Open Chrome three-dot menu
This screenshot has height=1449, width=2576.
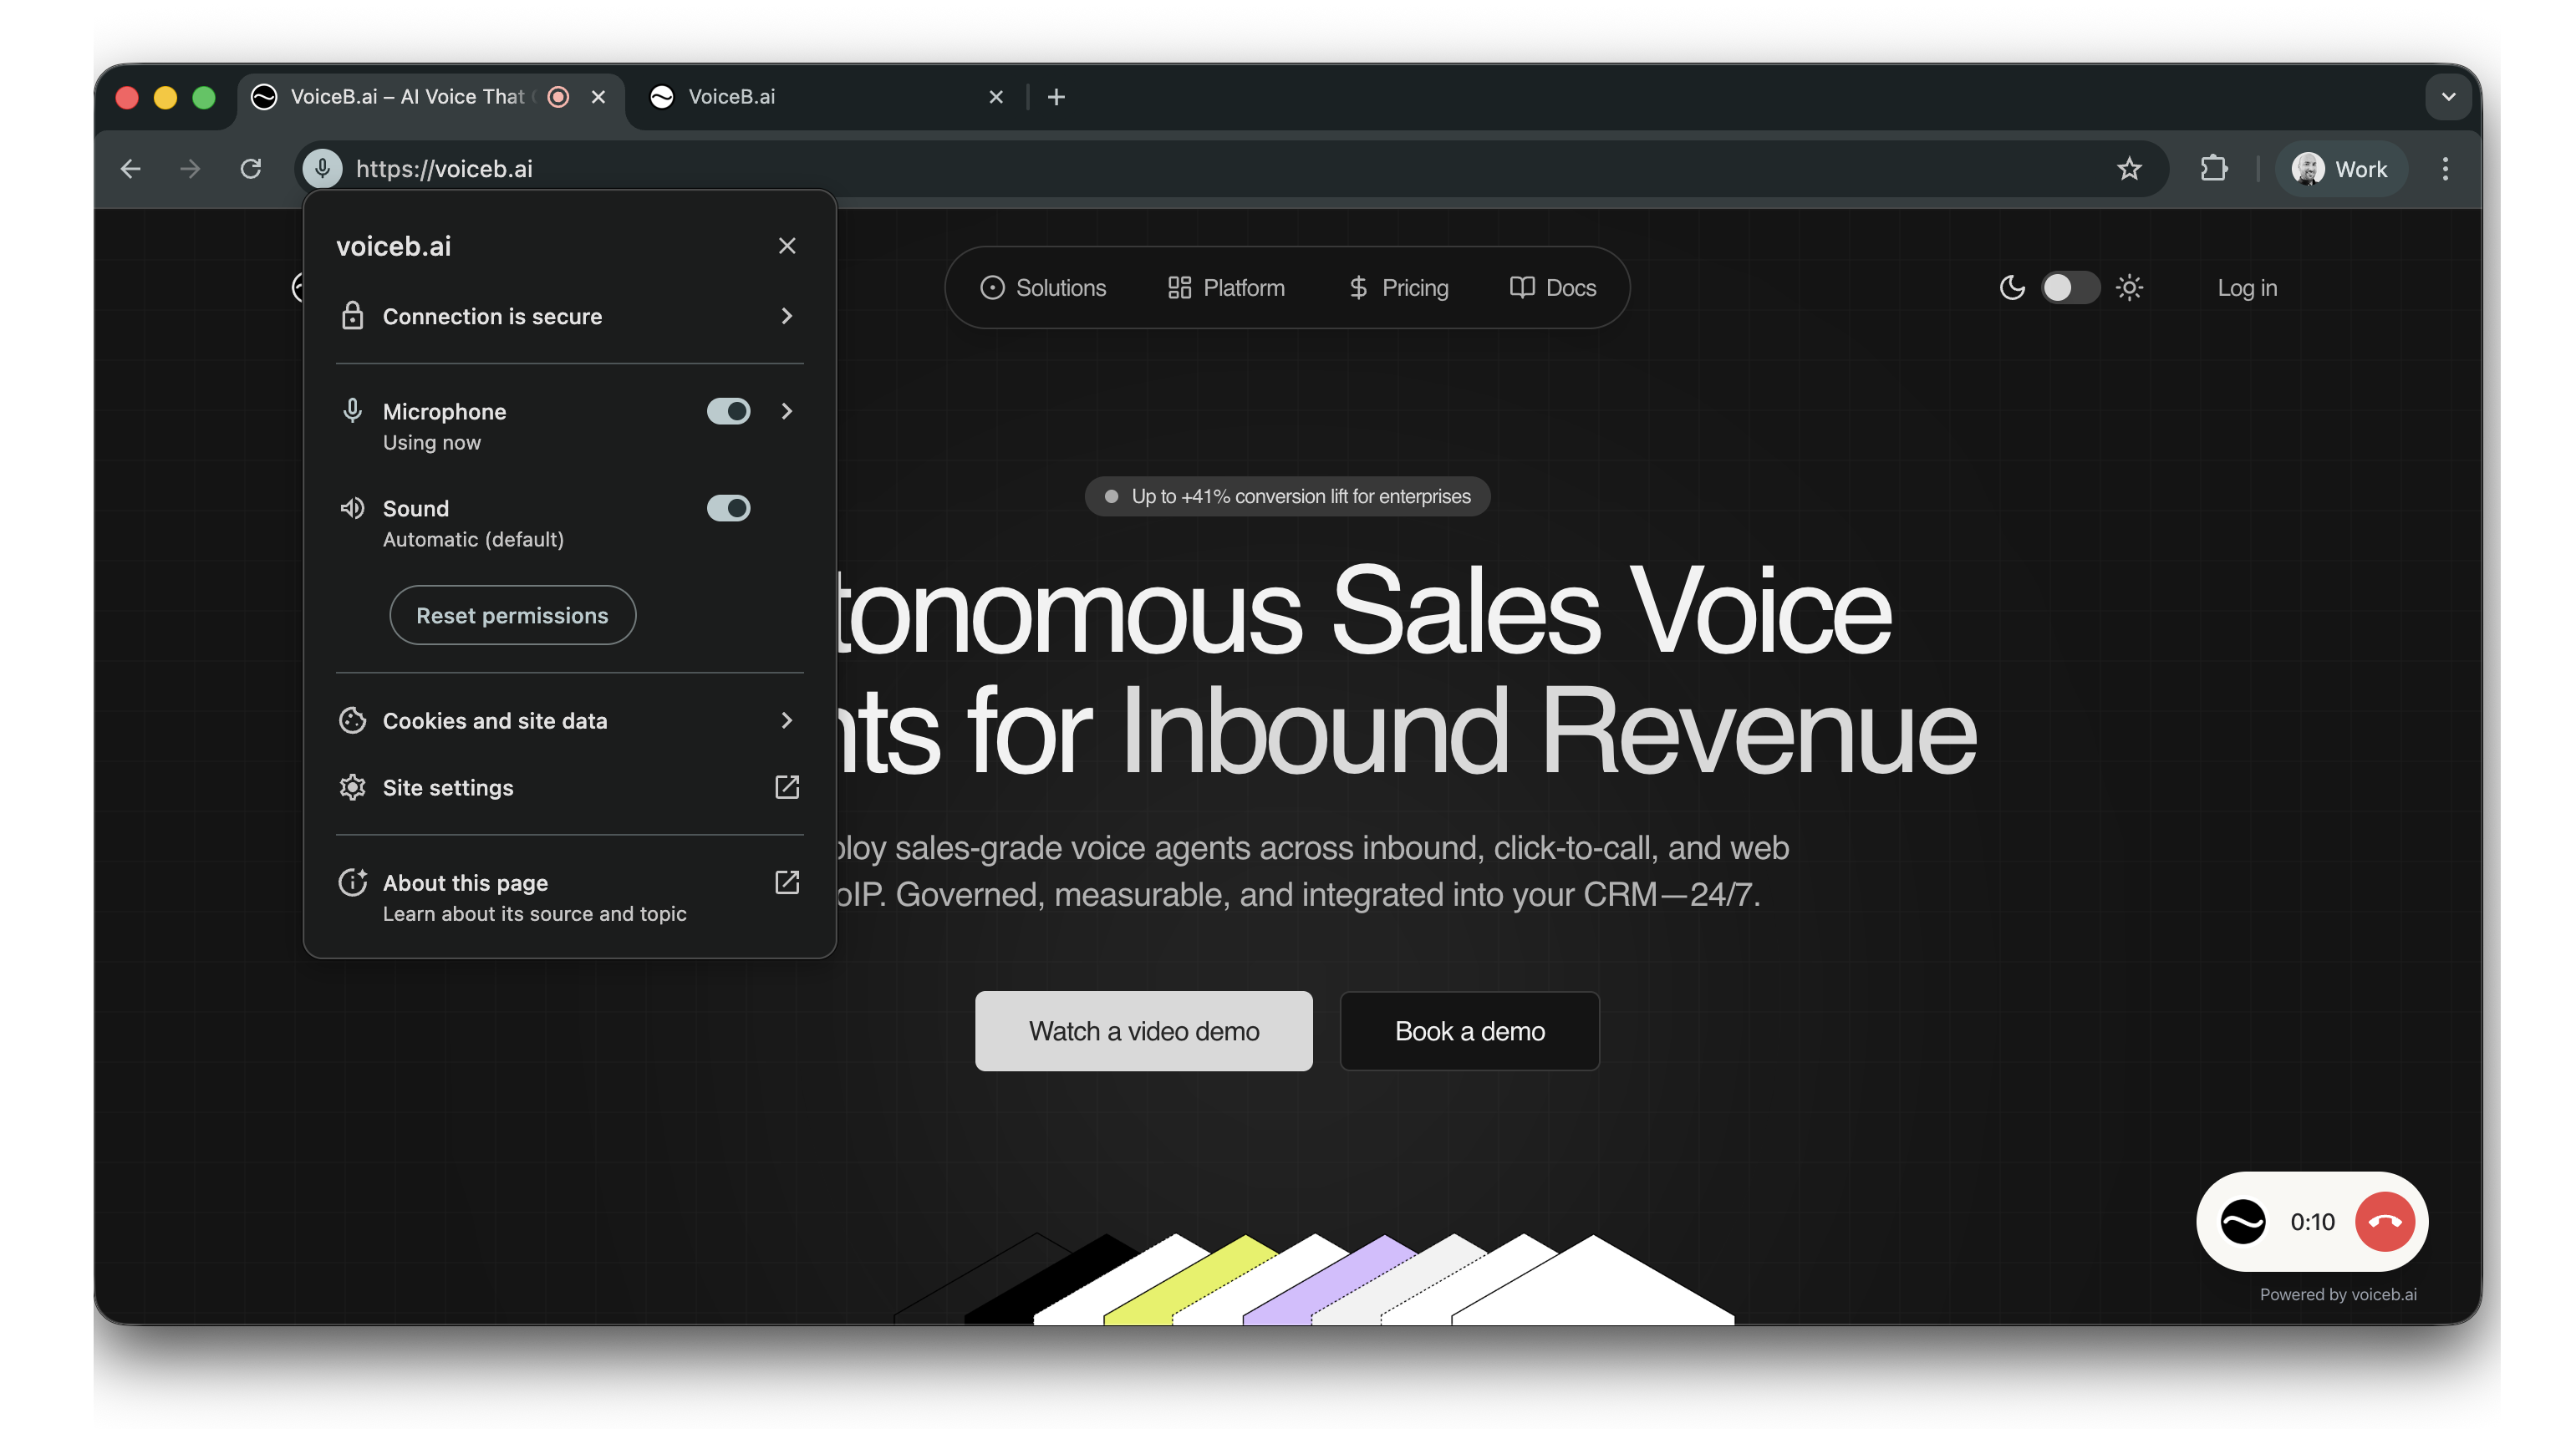(x=2445, y=168)
